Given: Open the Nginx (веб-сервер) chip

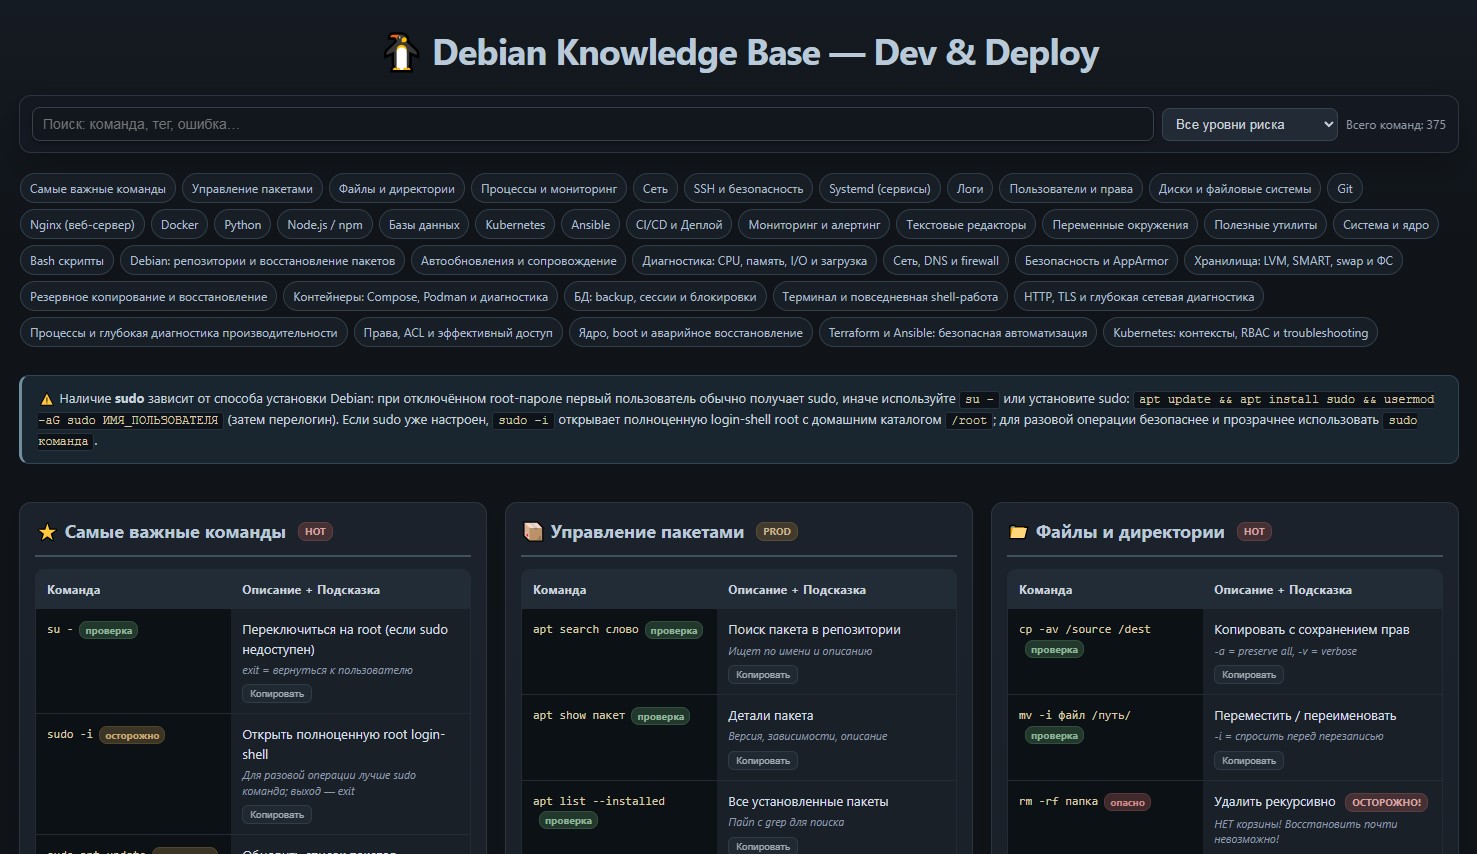Looking at the screenshot, I should point(82,225).
